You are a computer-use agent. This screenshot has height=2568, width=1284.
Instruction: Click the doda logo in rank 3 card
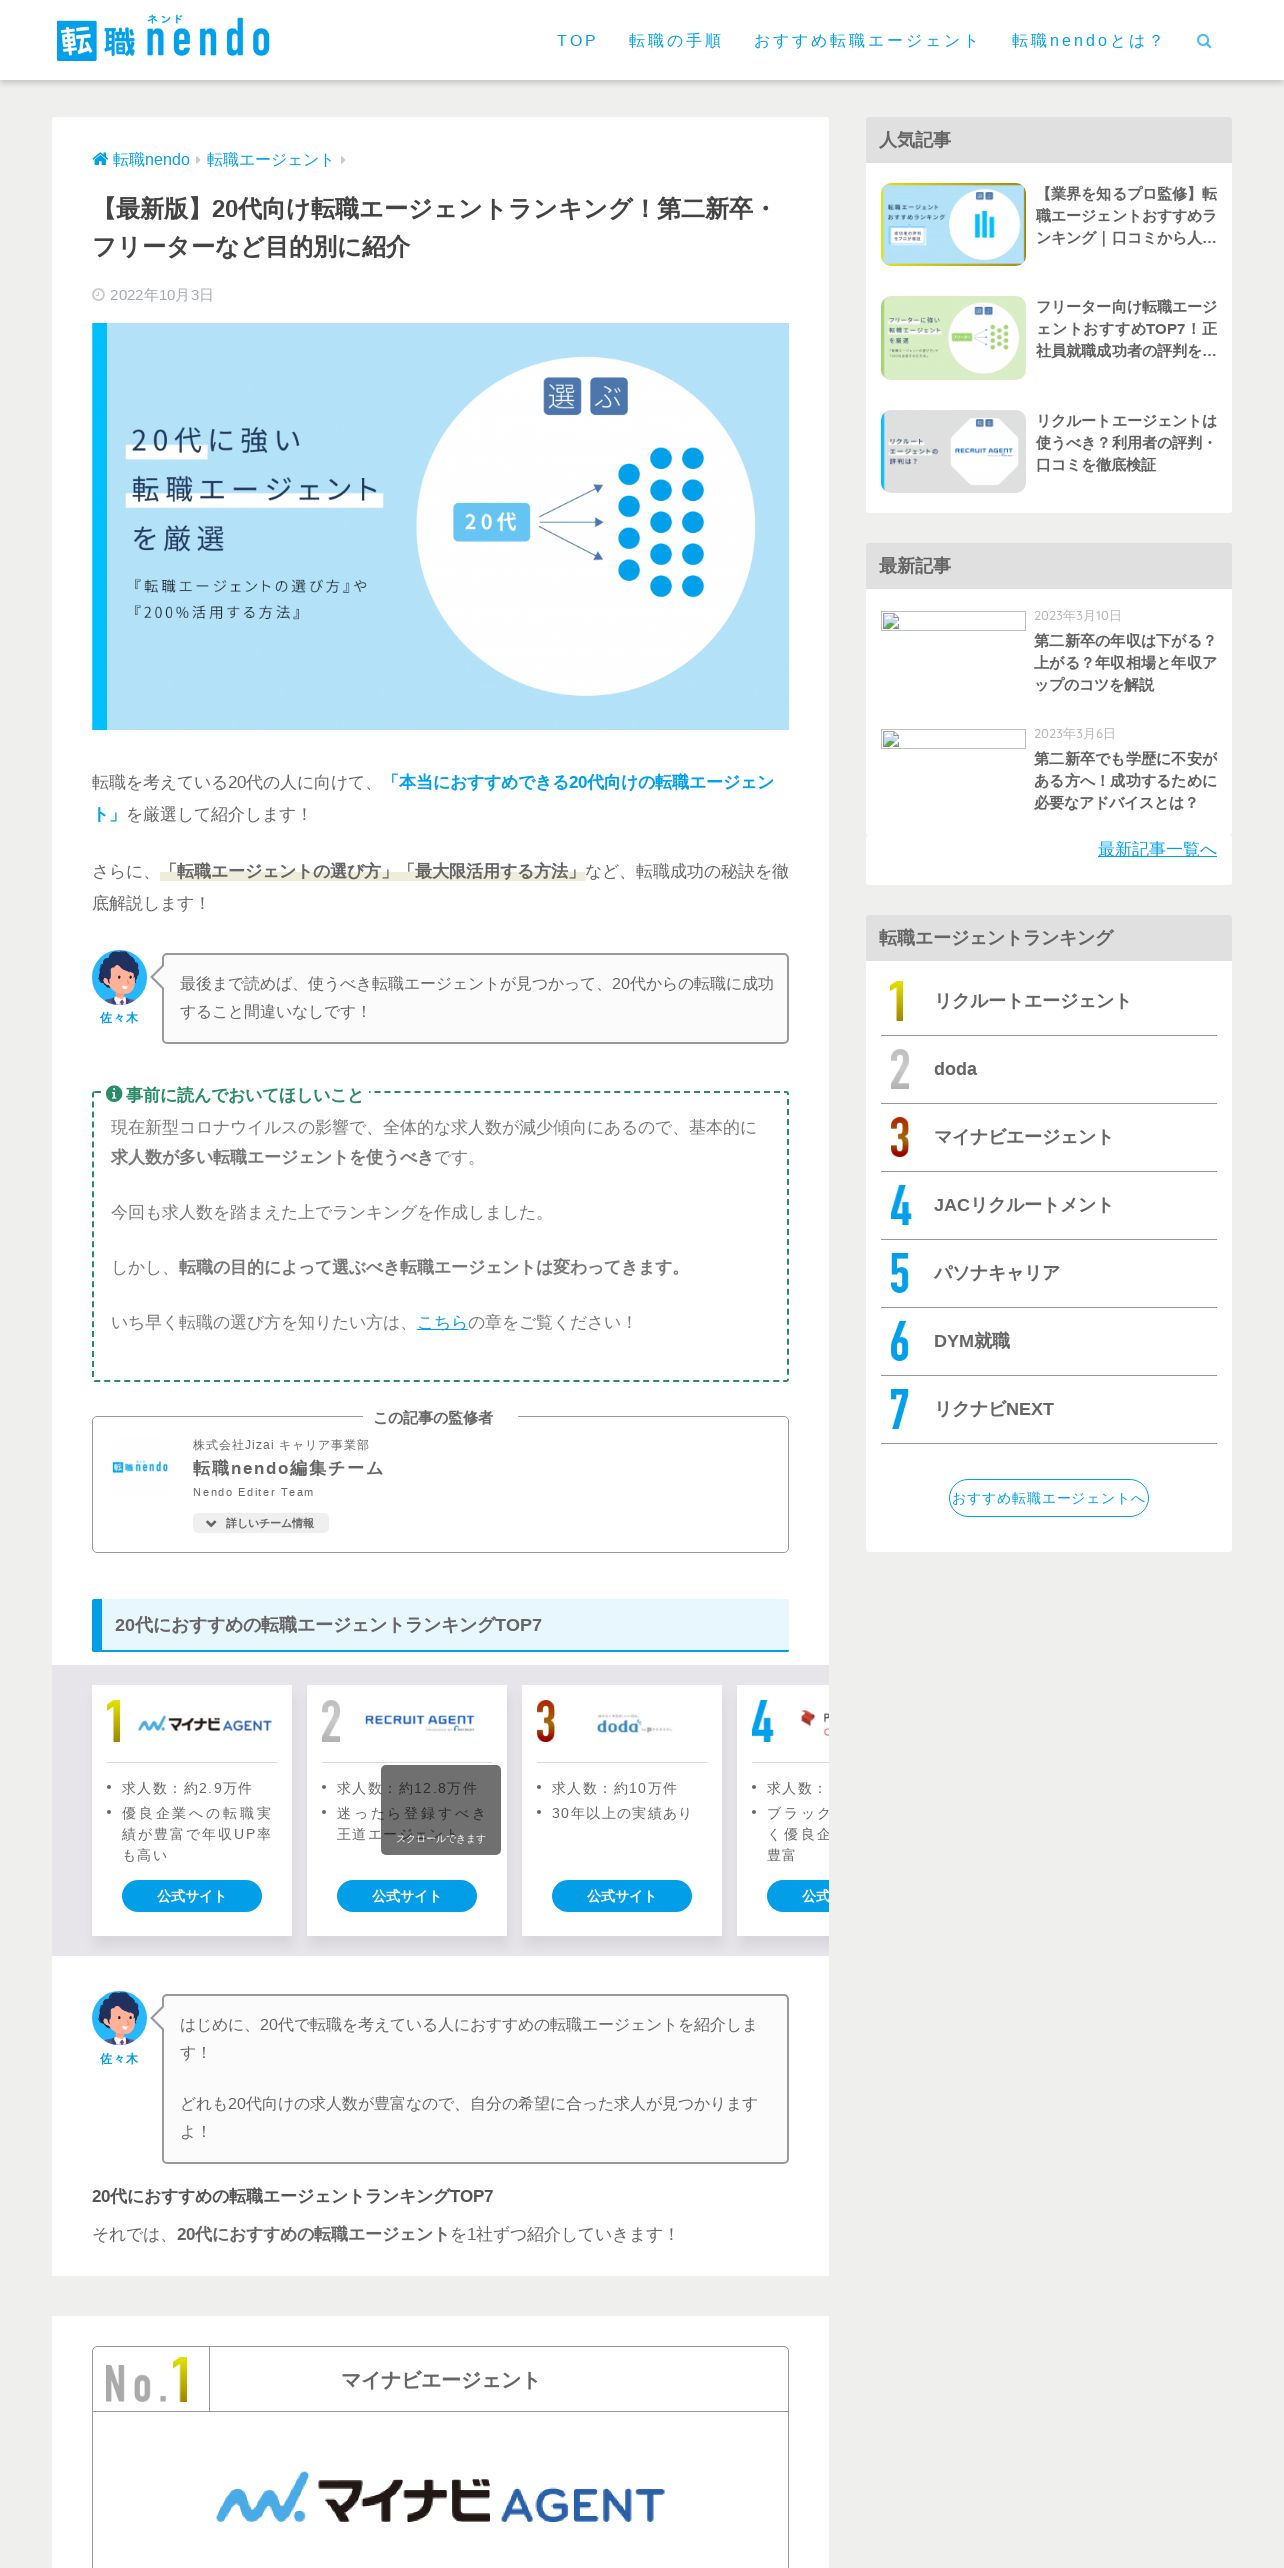tap(634, 1724)
